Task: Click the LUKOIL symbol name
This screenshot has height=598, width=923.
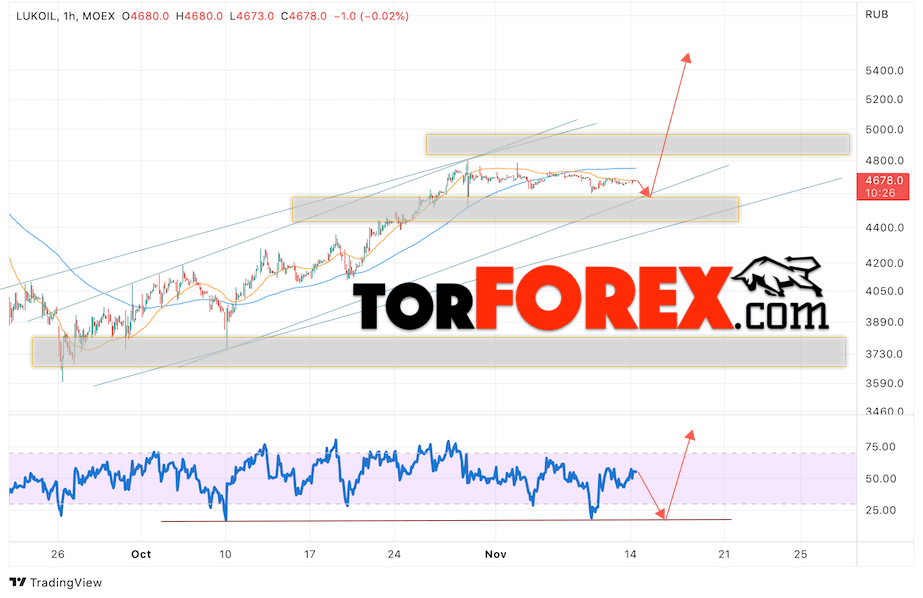Action: [36, 16]
